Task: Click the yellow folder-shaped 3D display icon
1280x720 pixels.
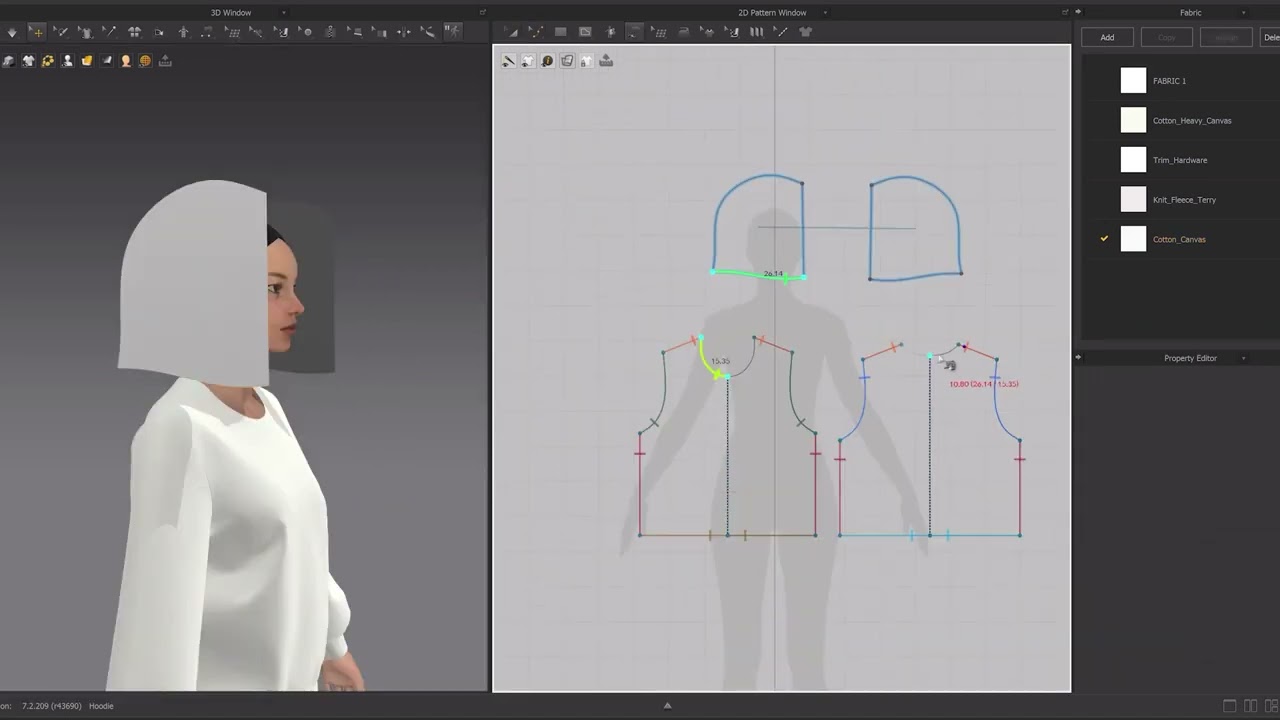Action: coord(87,60)
